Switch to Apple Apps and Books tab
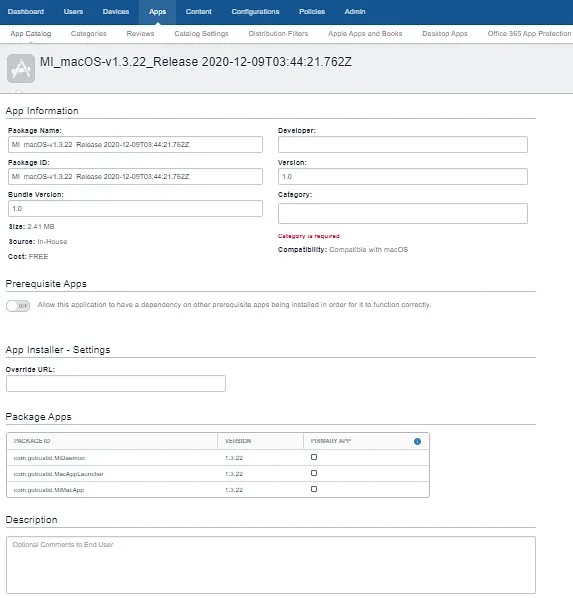 click(x=365, y=34)
